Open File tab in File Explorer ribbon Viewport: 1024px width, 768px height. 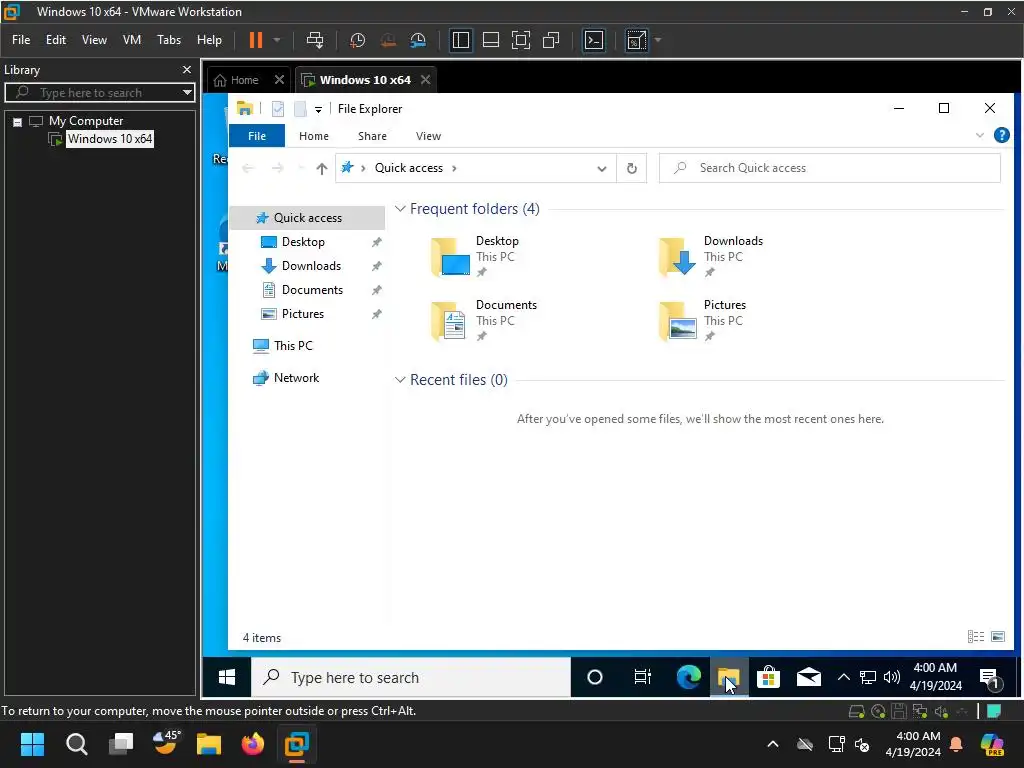(x=257, y=136)
